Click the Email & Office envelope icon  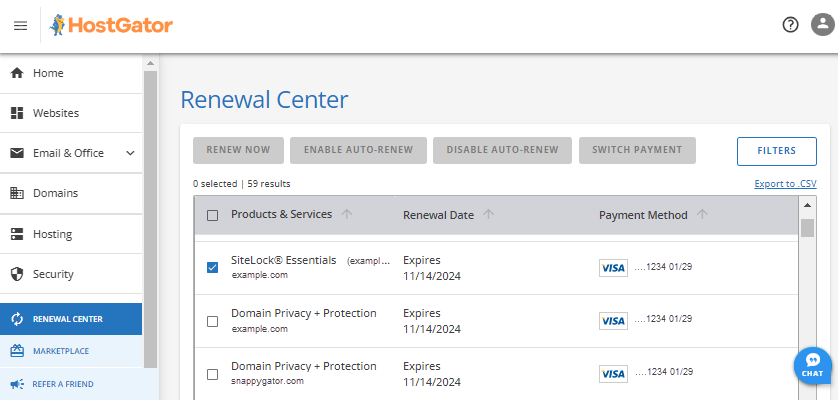(17, 153)
